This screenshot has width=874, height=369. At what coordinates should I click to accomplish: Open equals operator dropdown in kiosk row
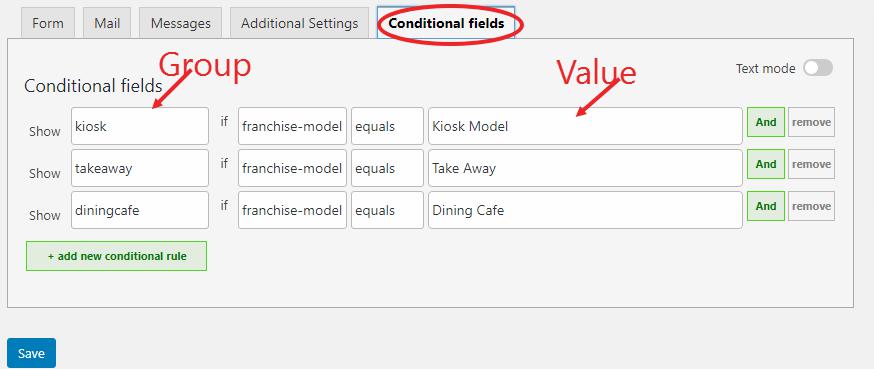pos(387,126)
